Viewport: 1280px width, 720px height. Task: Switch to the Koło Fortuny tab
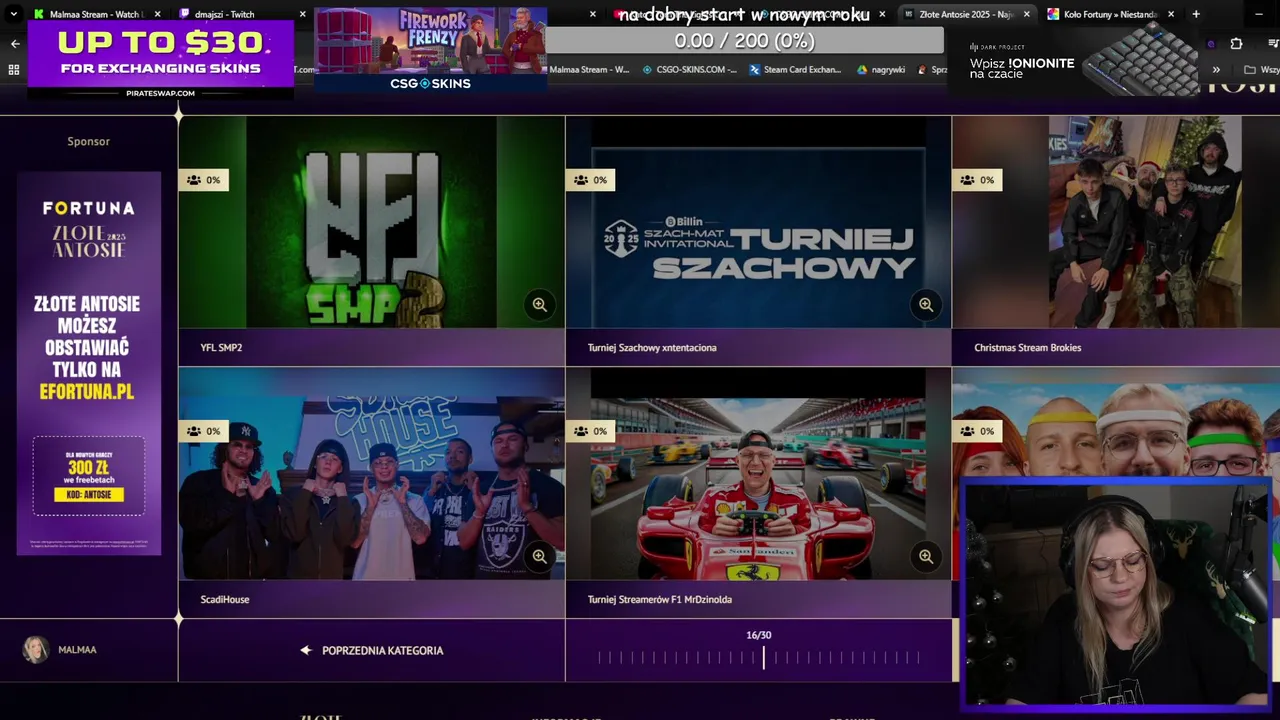click(x=1110, y=14)
